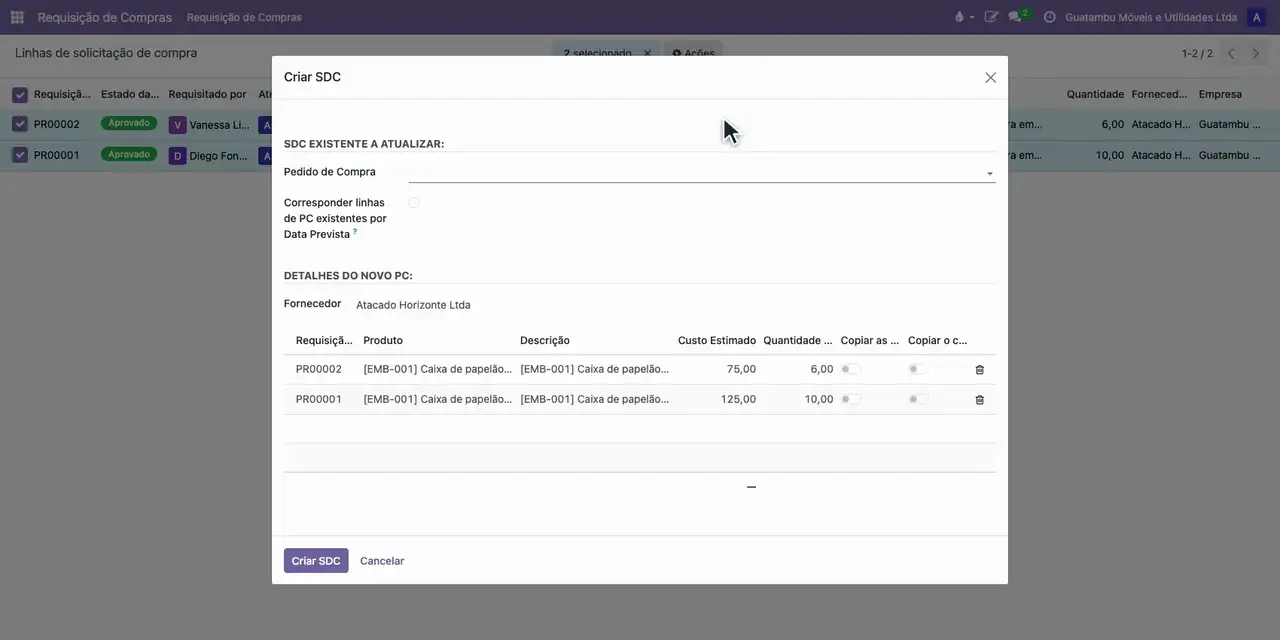Viewport: 1280px width, 640px height.
Task: Delete the PR00002 line with trash icon
Action: [x=979, y=370]
